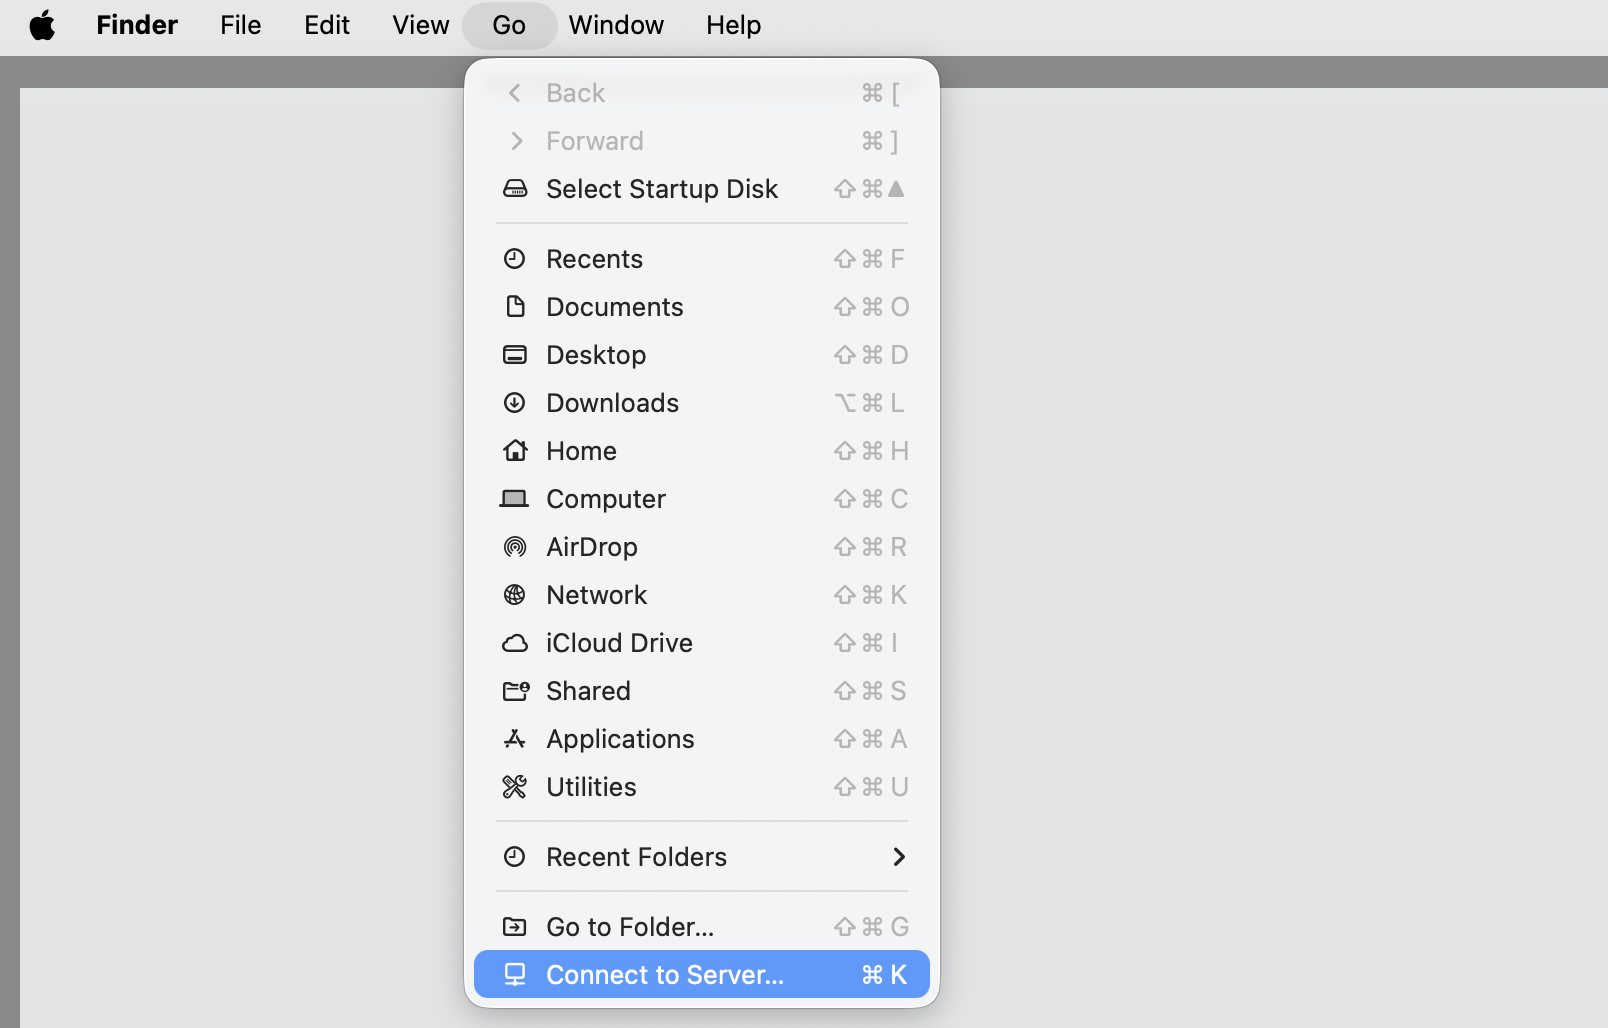Close the Go menu via its title
This screenshot has height=1028, width=1608.
509,25
